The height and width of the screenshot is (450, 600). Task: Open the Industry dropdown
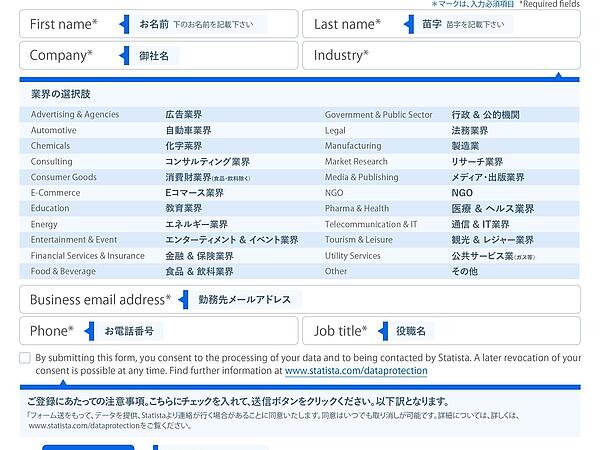[x=440, y=56]
